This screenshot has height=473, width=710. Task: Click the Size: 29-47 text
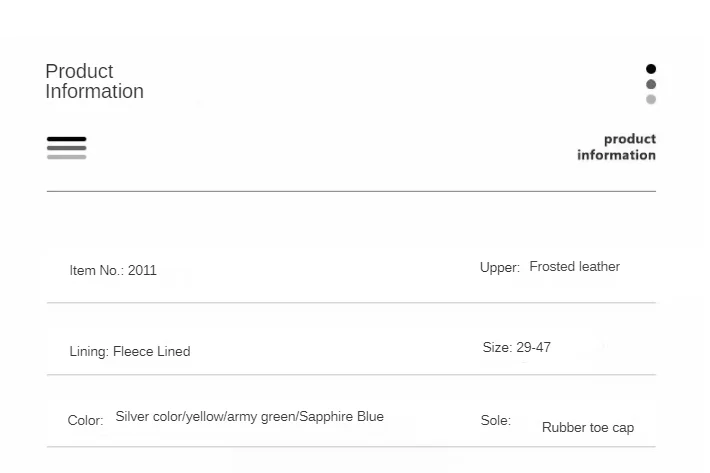(517, 347)
